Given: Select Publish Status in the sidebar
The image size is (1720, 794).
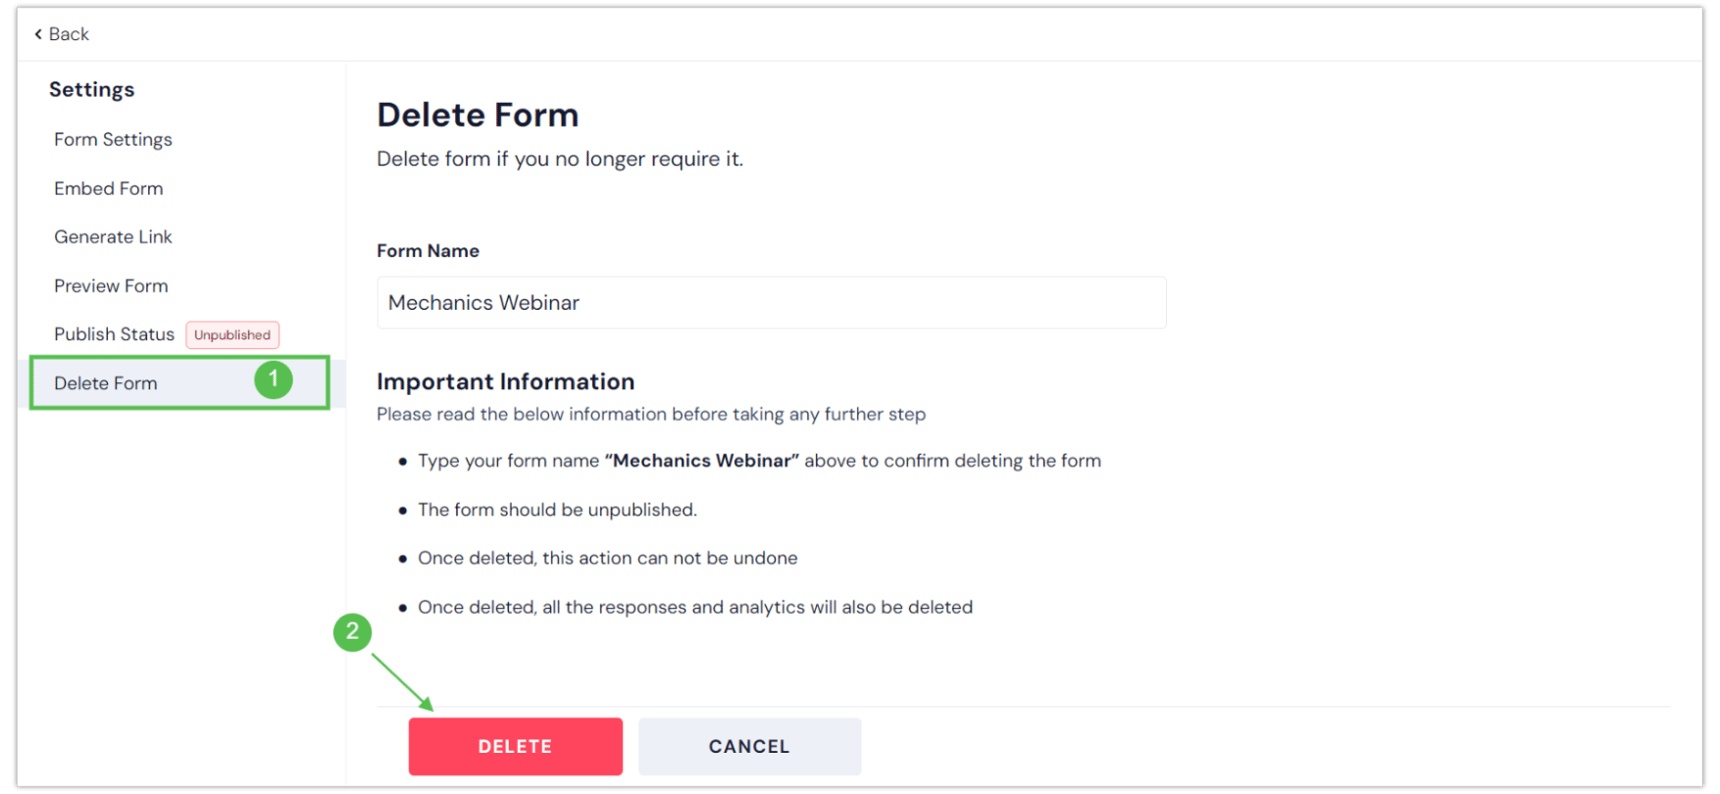Looking at the screenshot, I should [x=114, y=334].
